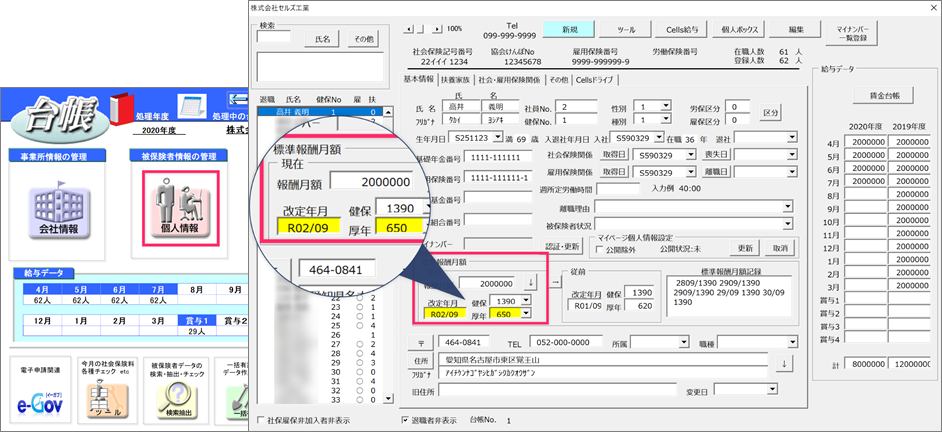Viewport: 942px width, 433px height.
Task: Open 会社情報 icon in the 台帳 window
Action: tap(59, 210)
